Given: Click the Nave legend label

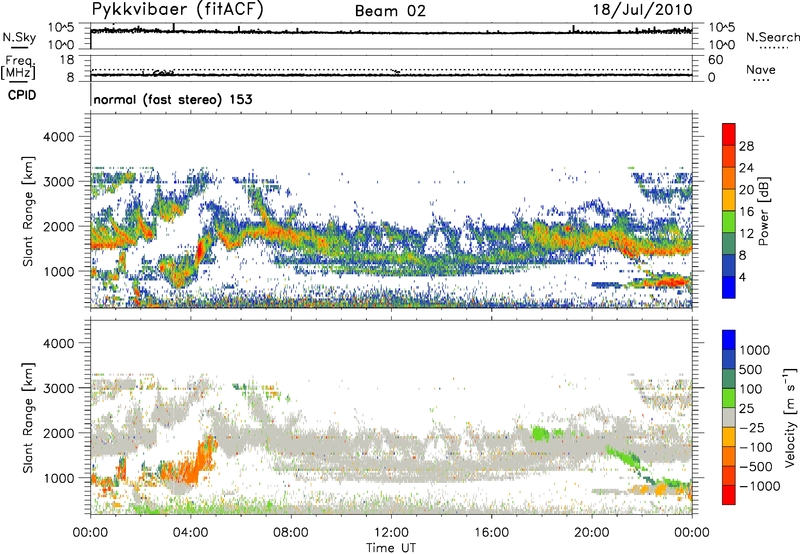Looking at the screenshot, I should tap(760, 69).
